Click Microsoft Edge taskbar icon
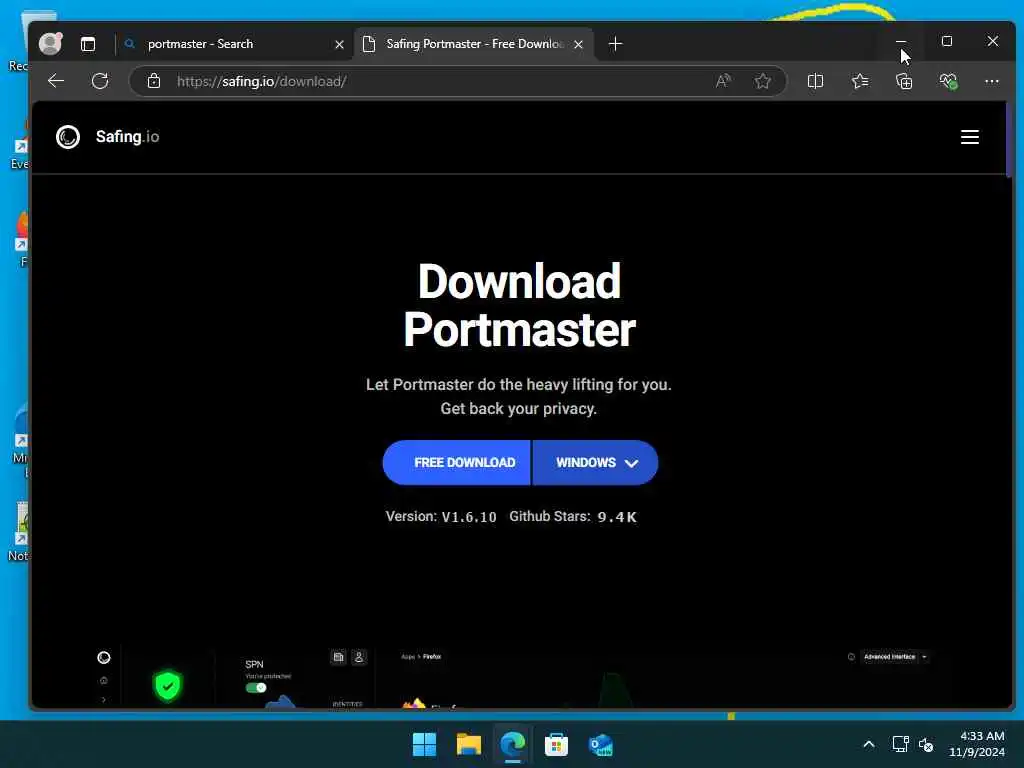Screen dimensions: 1024x768 pos(513,744)
